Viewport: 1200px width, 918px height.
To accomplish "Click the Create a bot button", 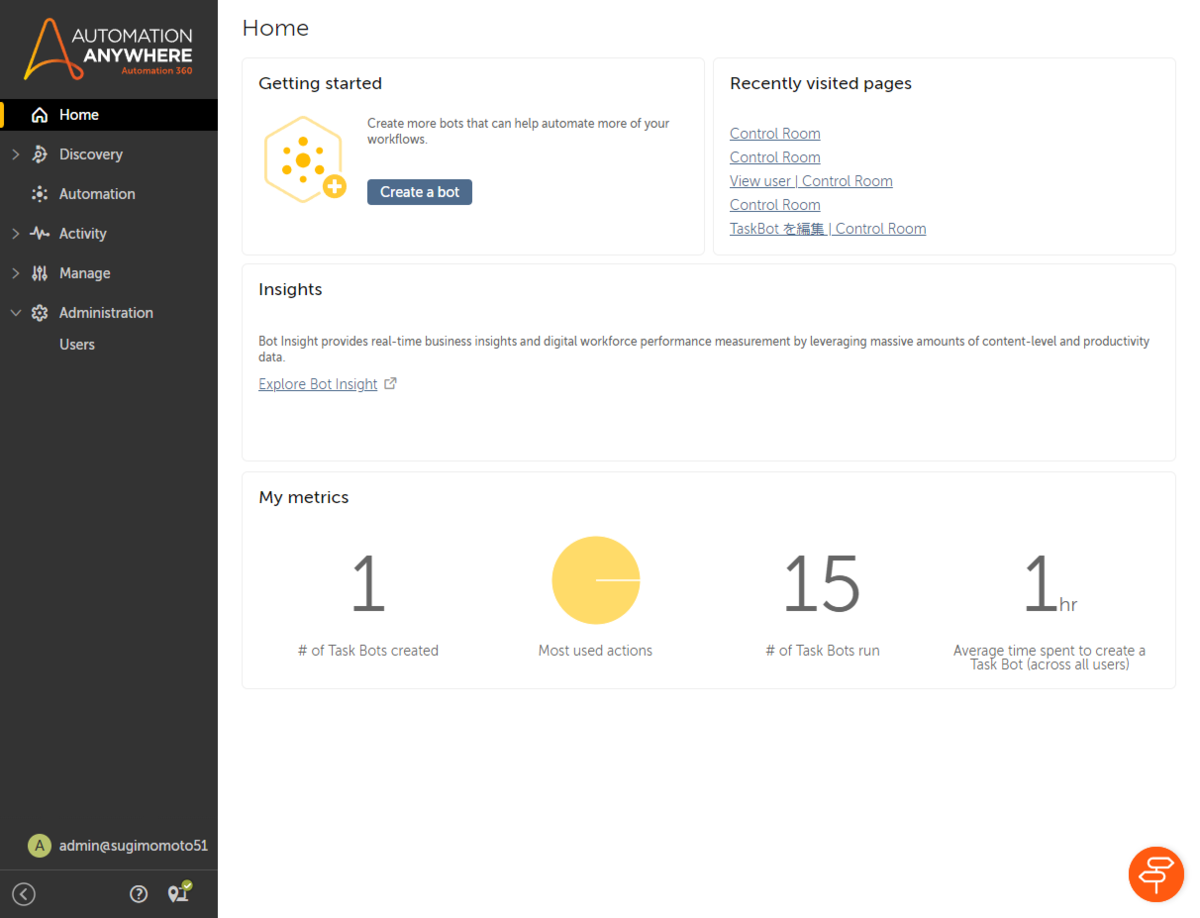I will tap(419, 192).
